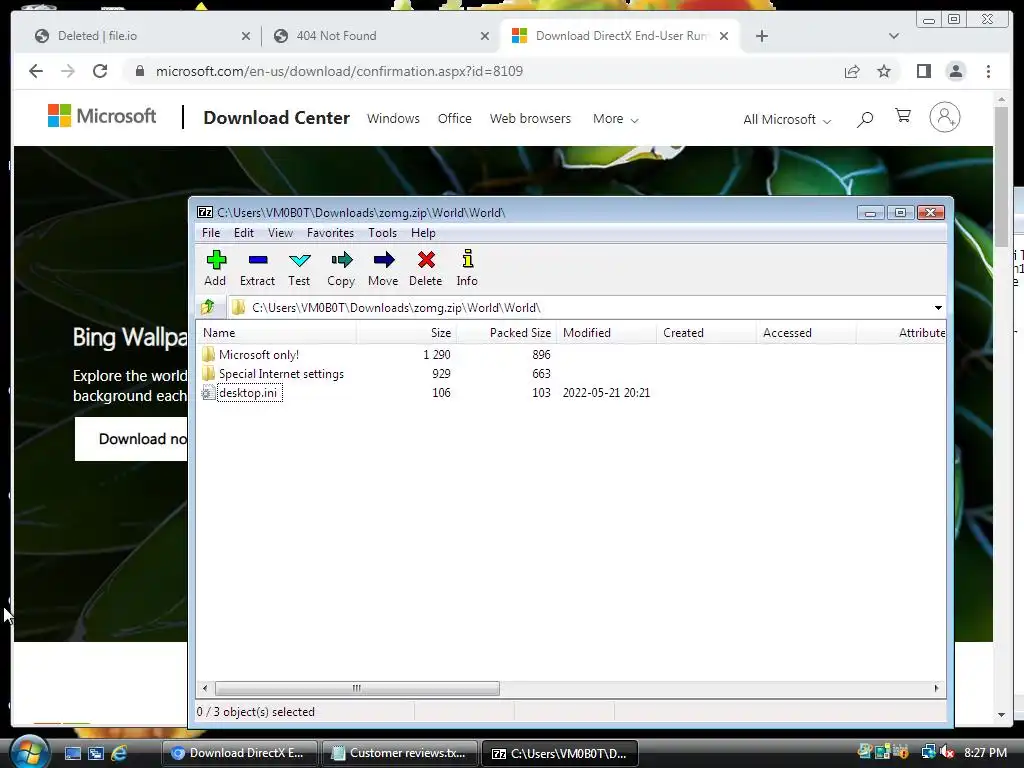1024x768 pixels.
Task: Open the Help menu in 7-Zip
Action: click(423, 232)
